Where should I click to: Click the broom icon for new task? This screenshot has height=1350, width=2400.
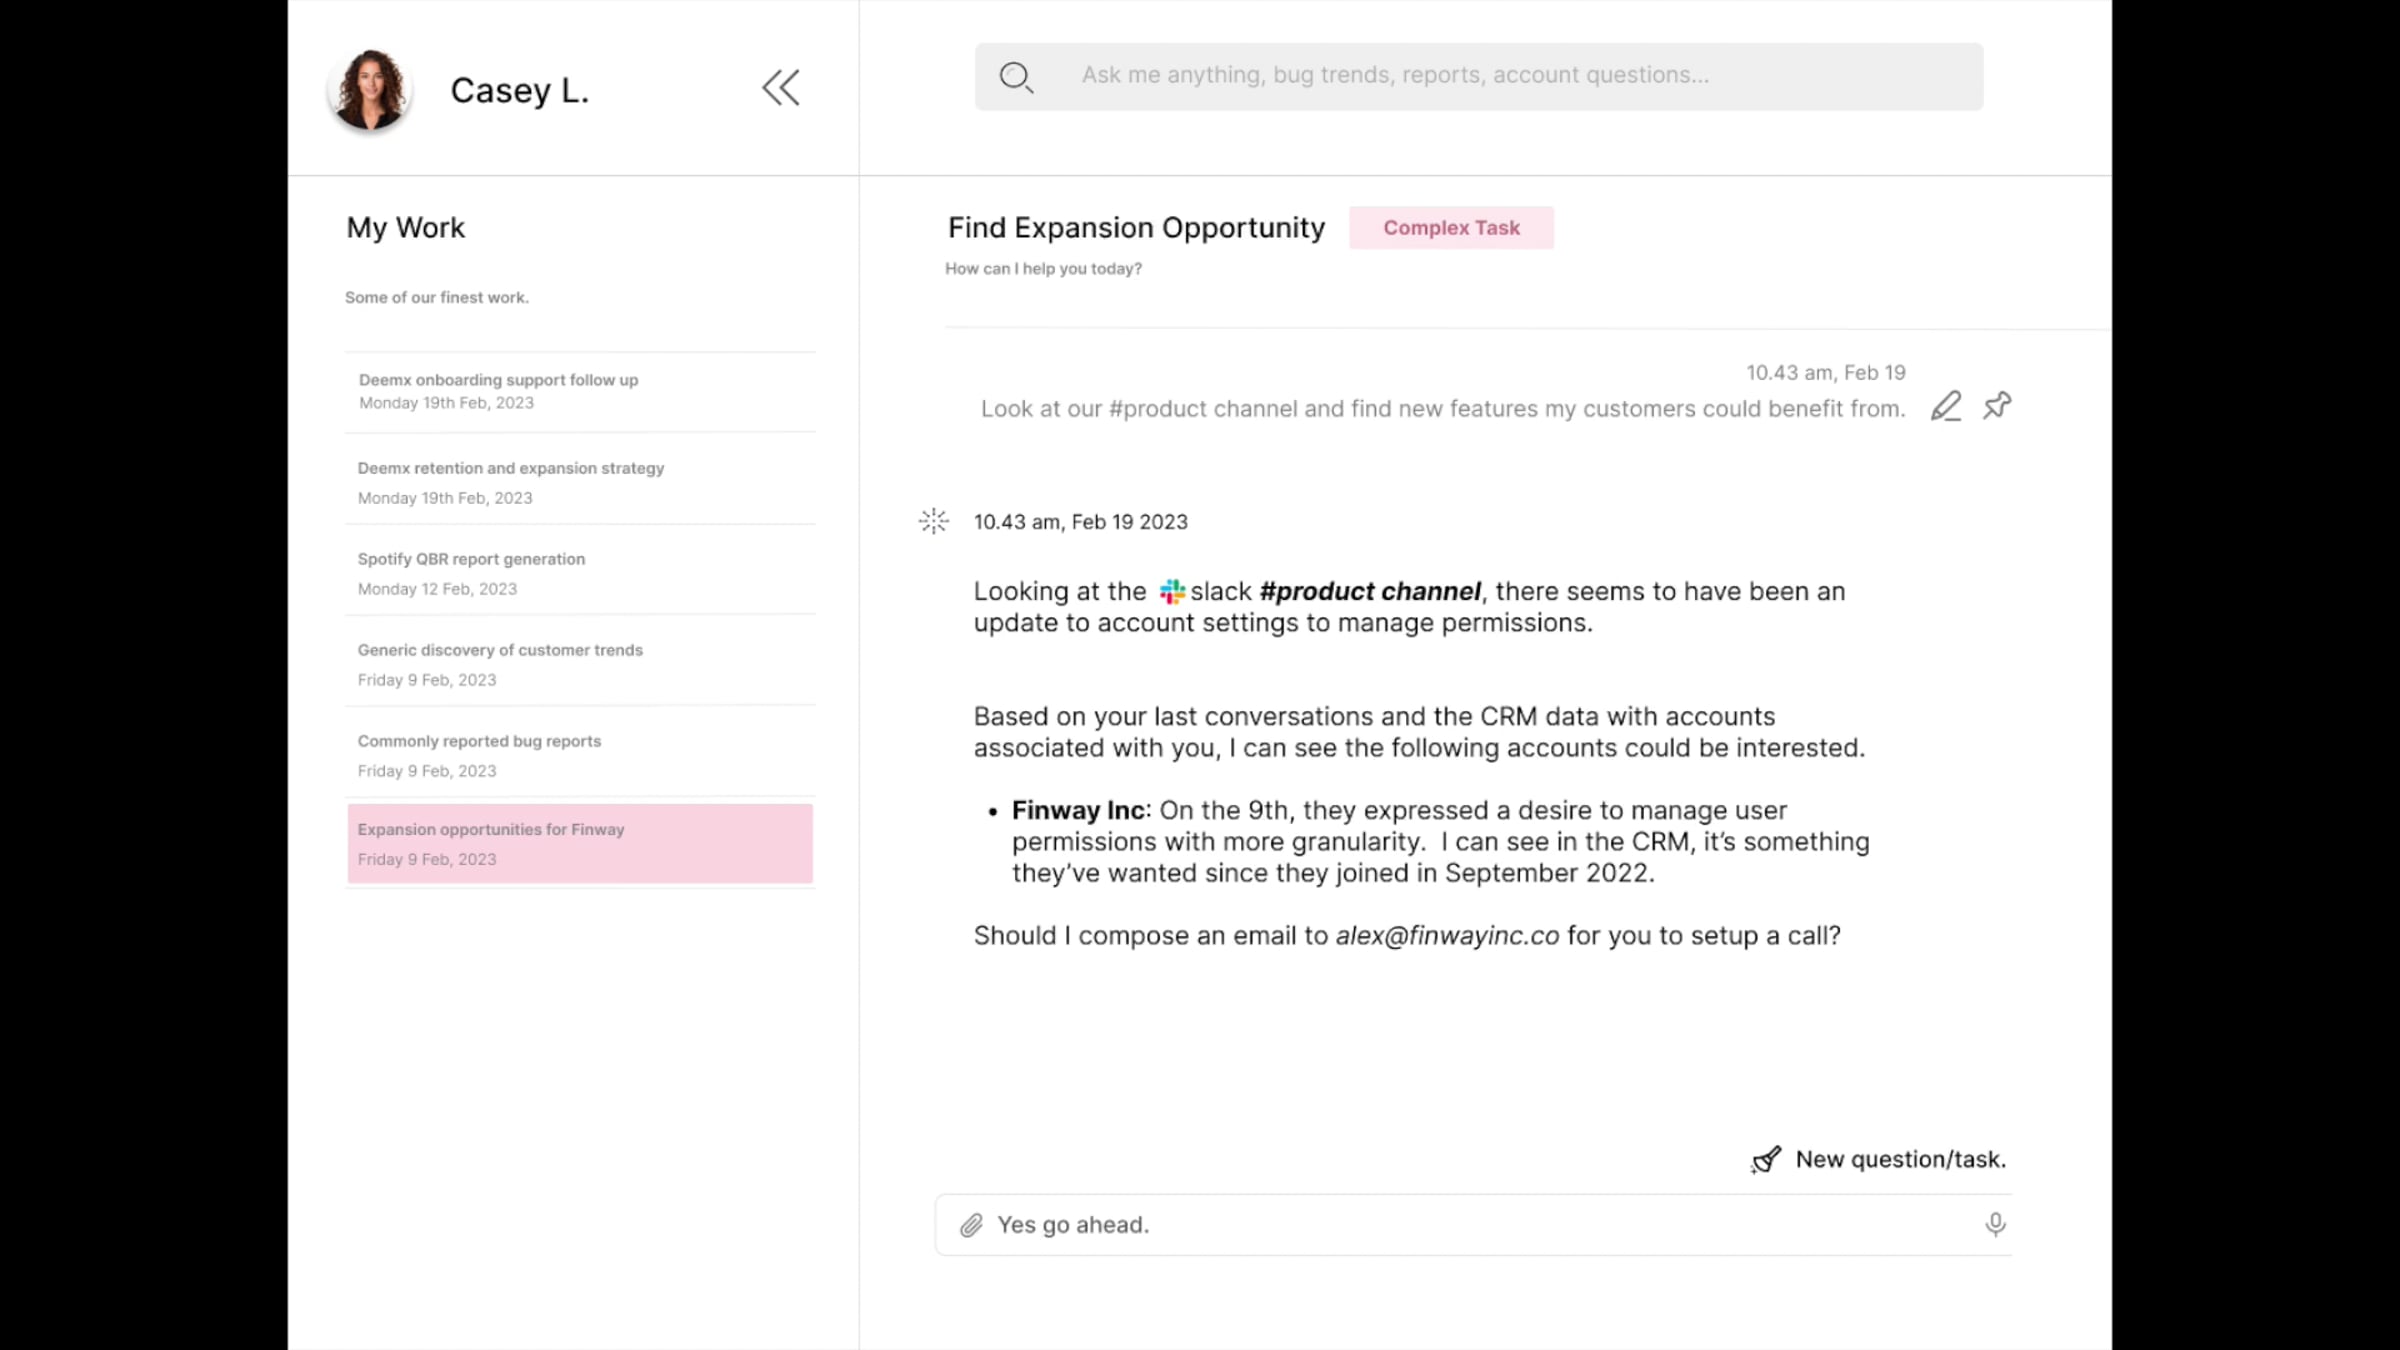[x=1767, y=1159]
